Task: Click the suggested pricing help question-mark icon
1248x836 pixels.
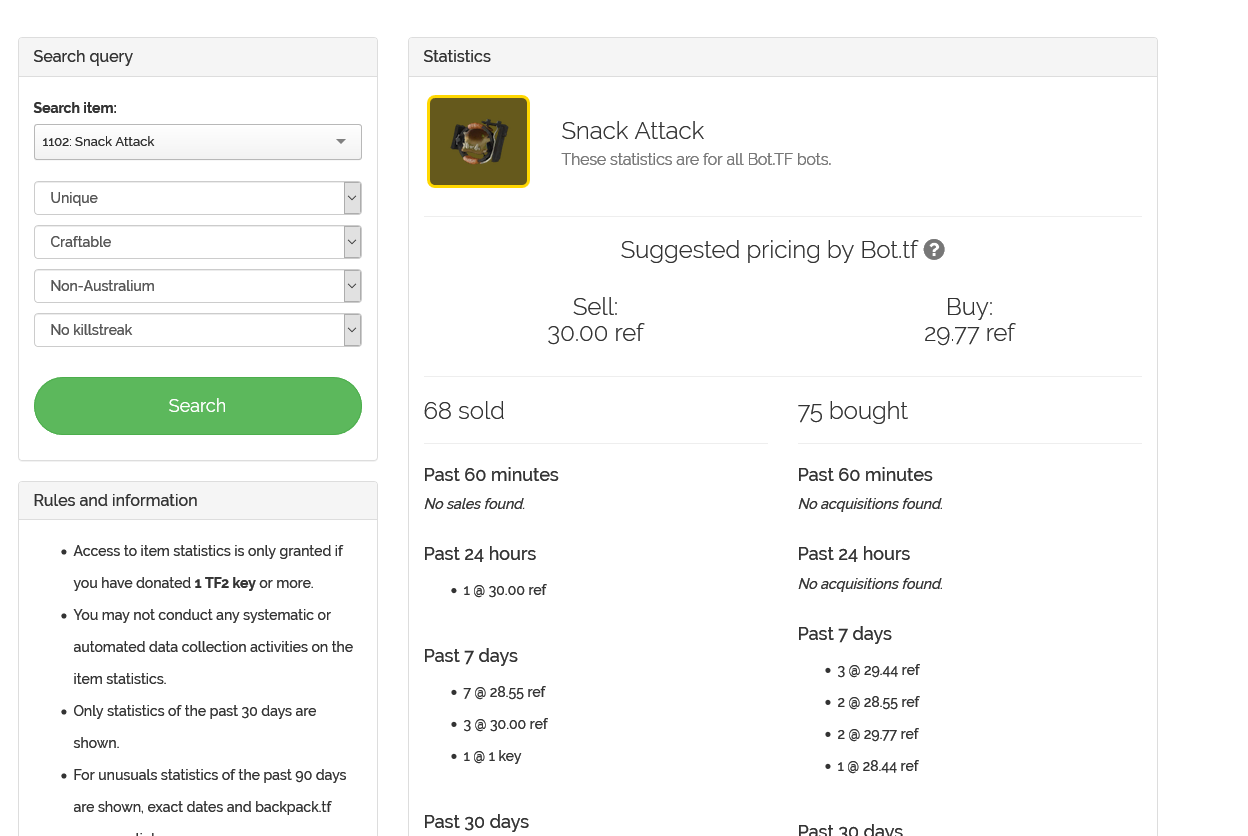Action: pyautogui.click(x=934, y=250)
